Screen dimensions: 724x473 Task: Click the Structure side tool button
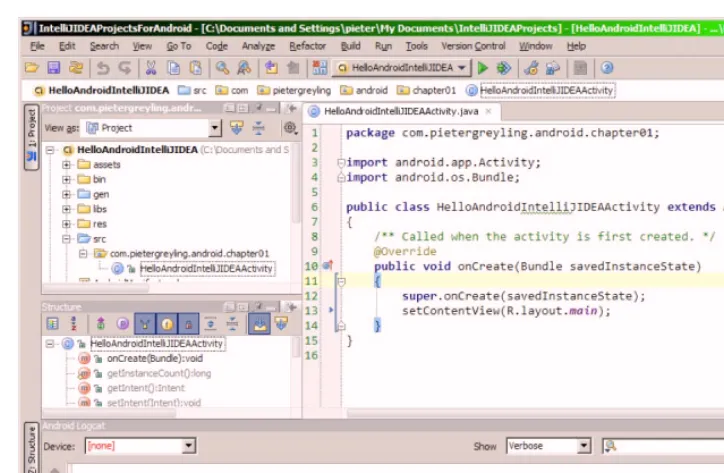pyautogui.click(x=31, y=448)
